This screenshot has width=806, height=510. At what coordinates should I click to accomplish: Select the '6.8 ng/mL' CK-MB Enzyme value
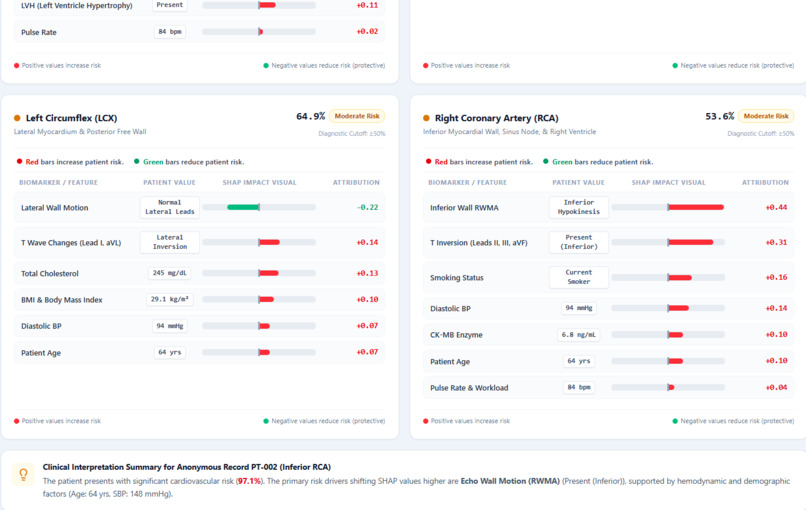[579, 335]
